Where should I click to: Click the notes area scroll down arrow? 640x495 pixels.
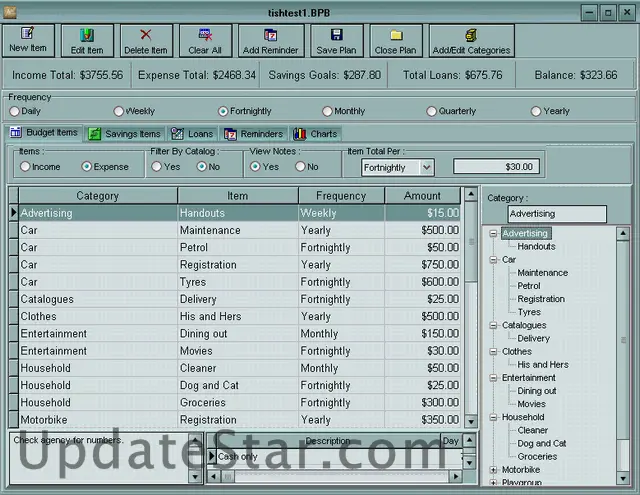(x=195, y=477)
